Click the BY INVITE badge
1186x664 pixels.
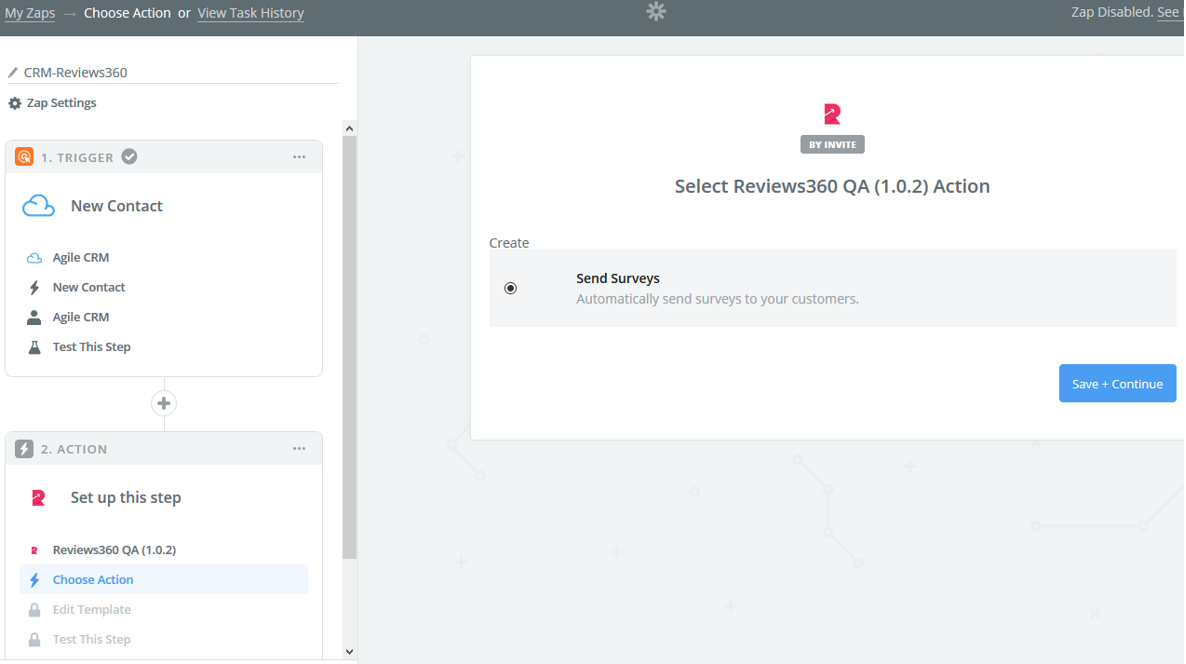[832, 144]
